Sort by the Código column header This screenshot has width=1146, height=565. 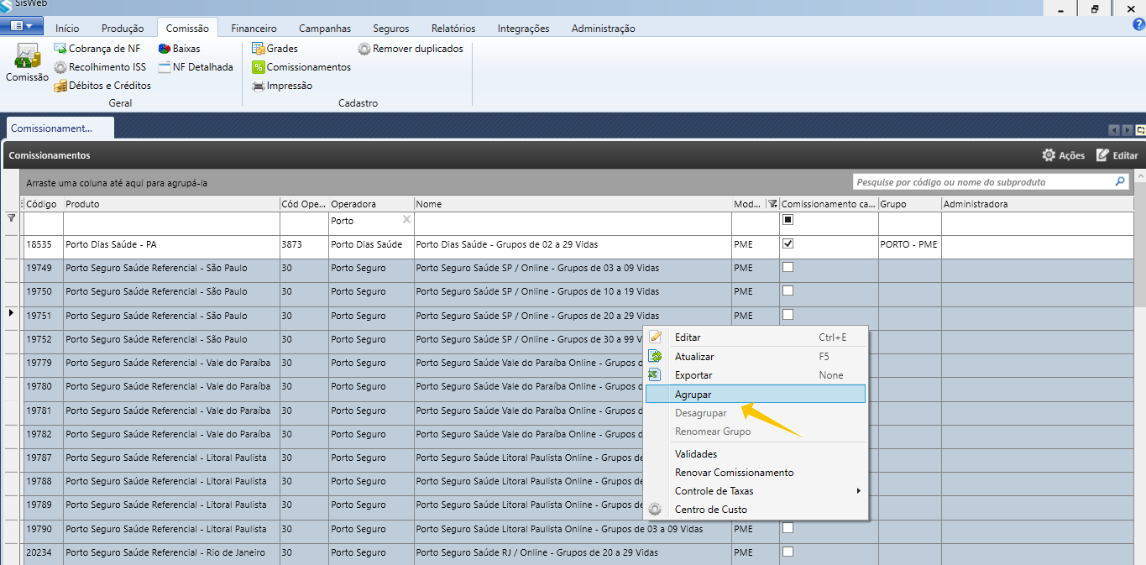pyautogui.click(x=42, y=204)
